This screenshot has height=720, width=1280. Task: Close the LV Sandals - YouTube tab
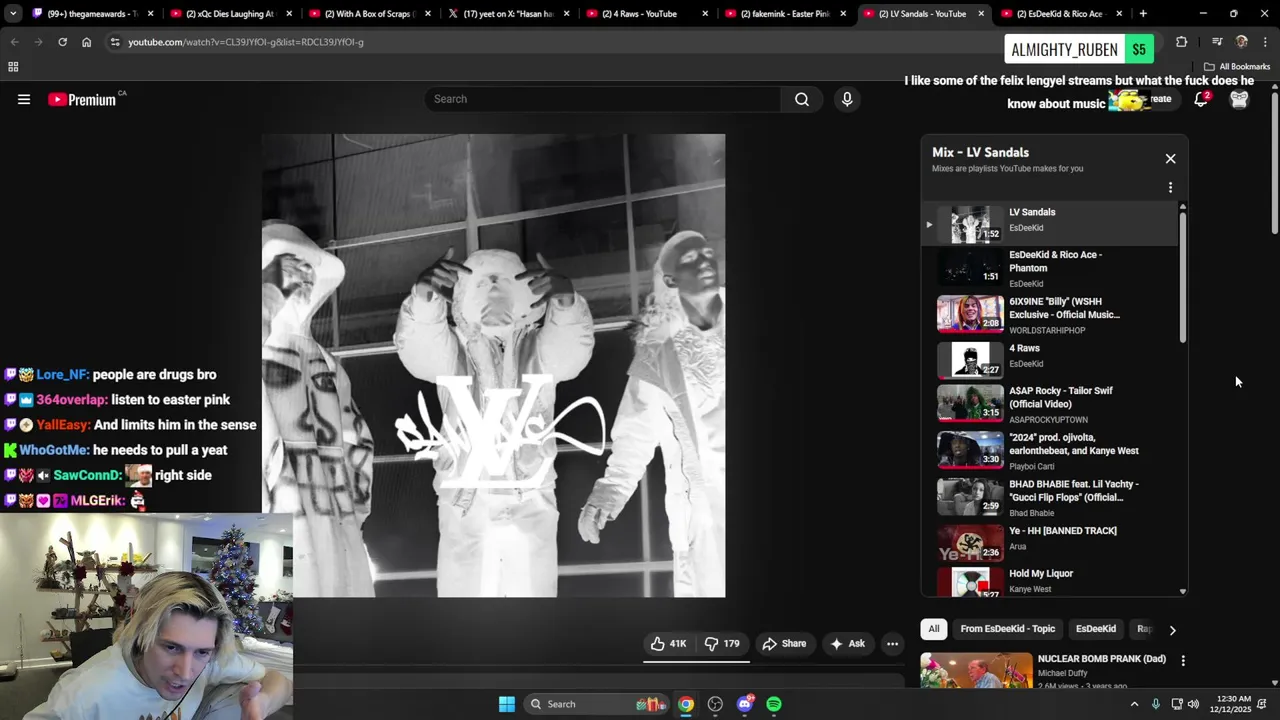point(980,14)
